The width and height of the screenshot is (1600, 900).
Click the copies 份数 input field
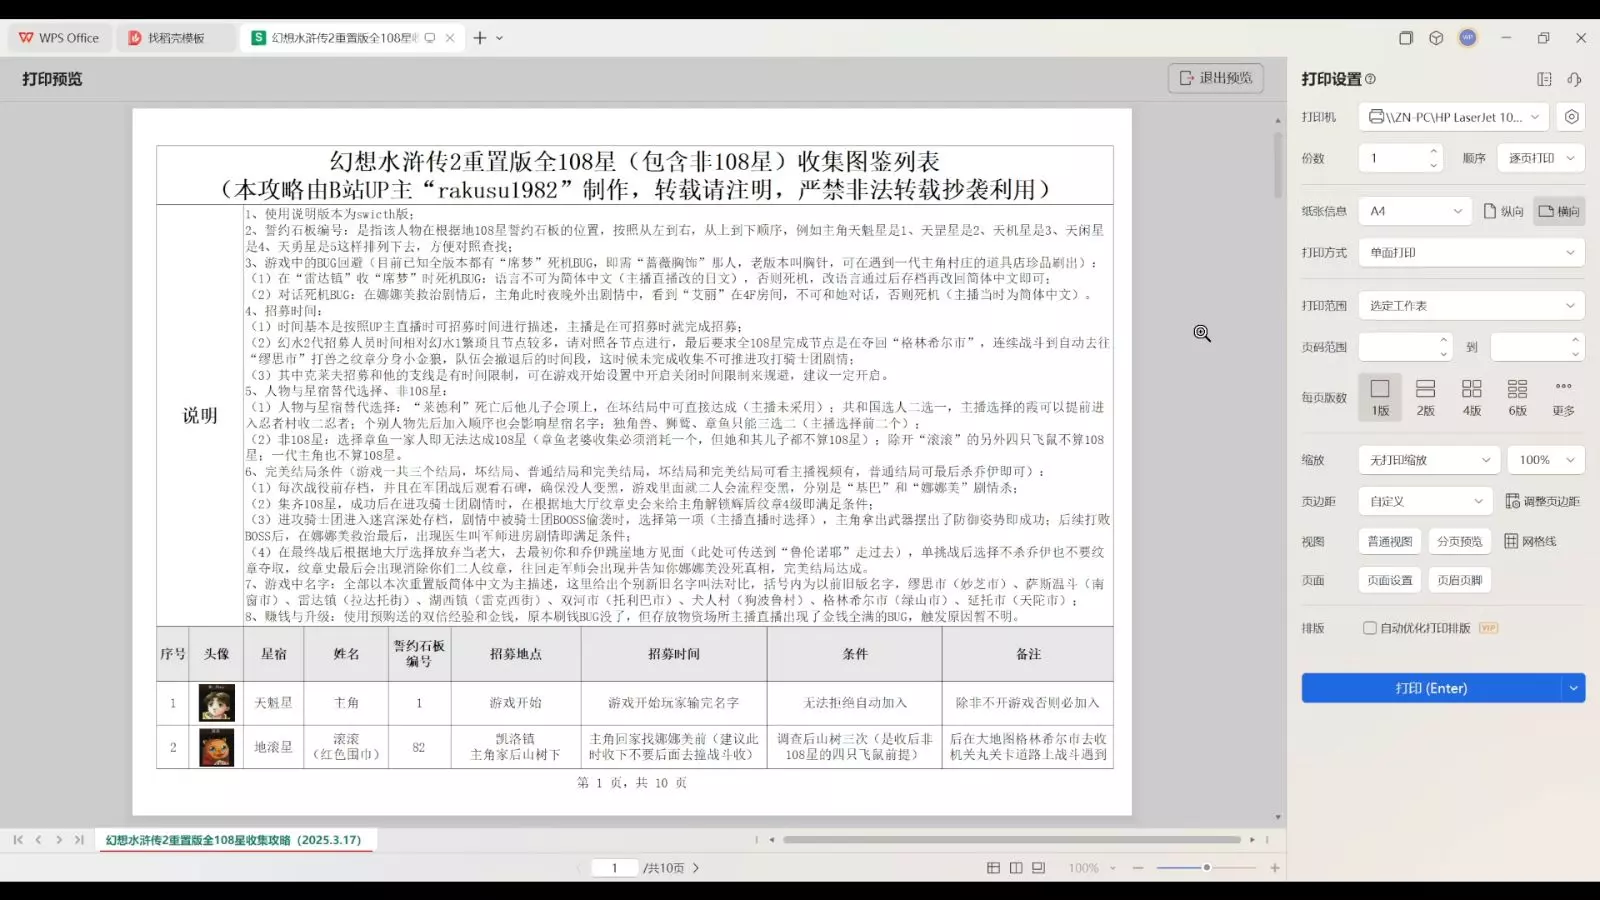click(x=1394, y=158)
